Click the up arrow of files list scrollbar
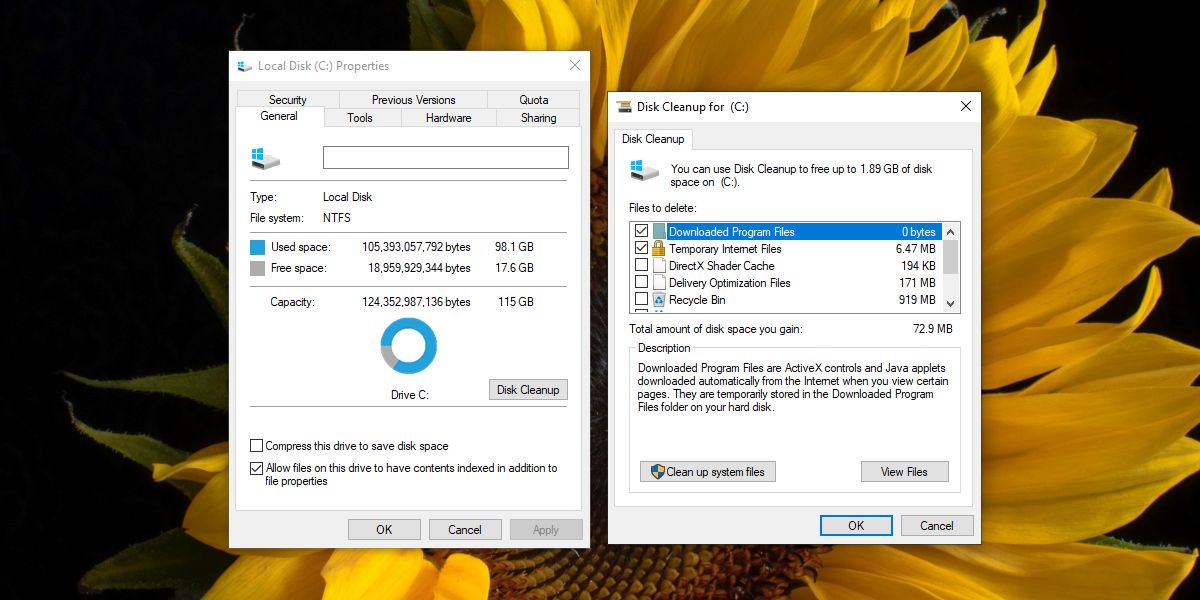Viewport: 1200px width, 600px height. click(951, 230)
